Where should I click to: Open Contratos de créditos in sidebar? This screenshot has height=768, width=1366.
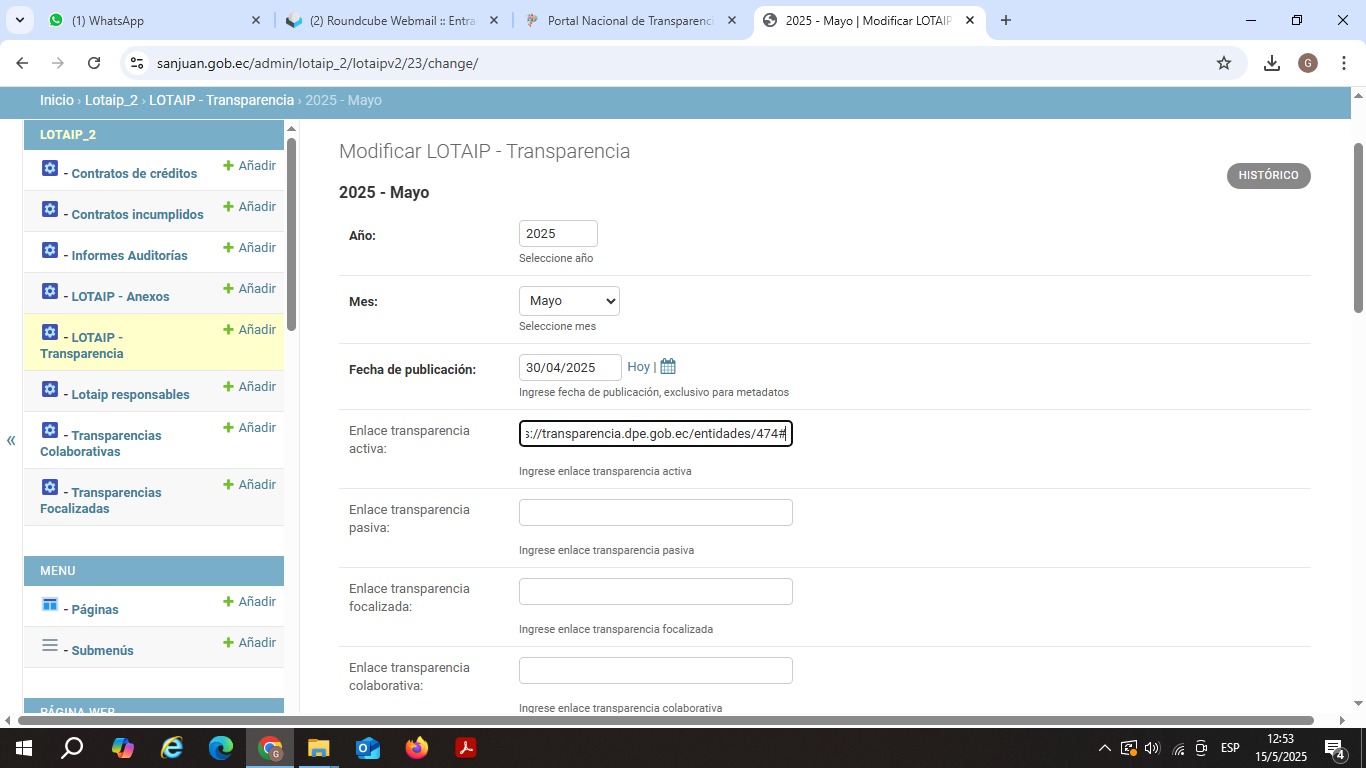point(134,173)
